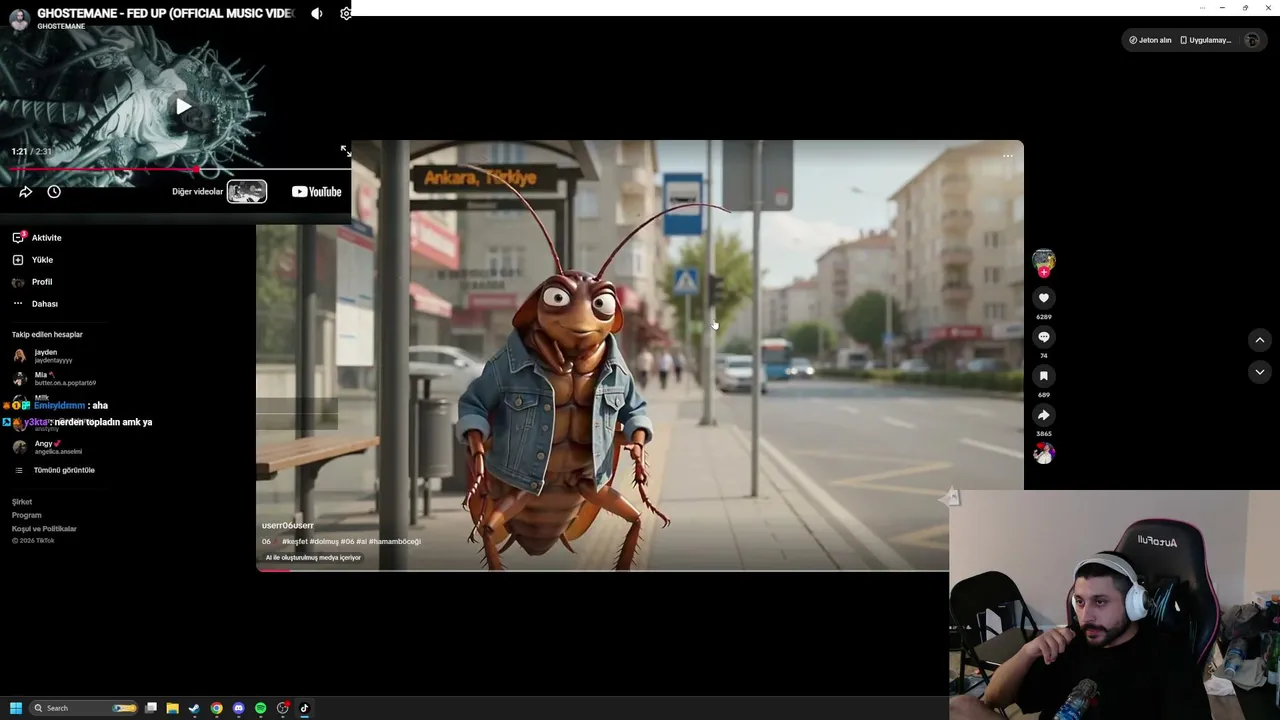
Task: Open Google Chrome from taskbar
Action: [216, 708]
